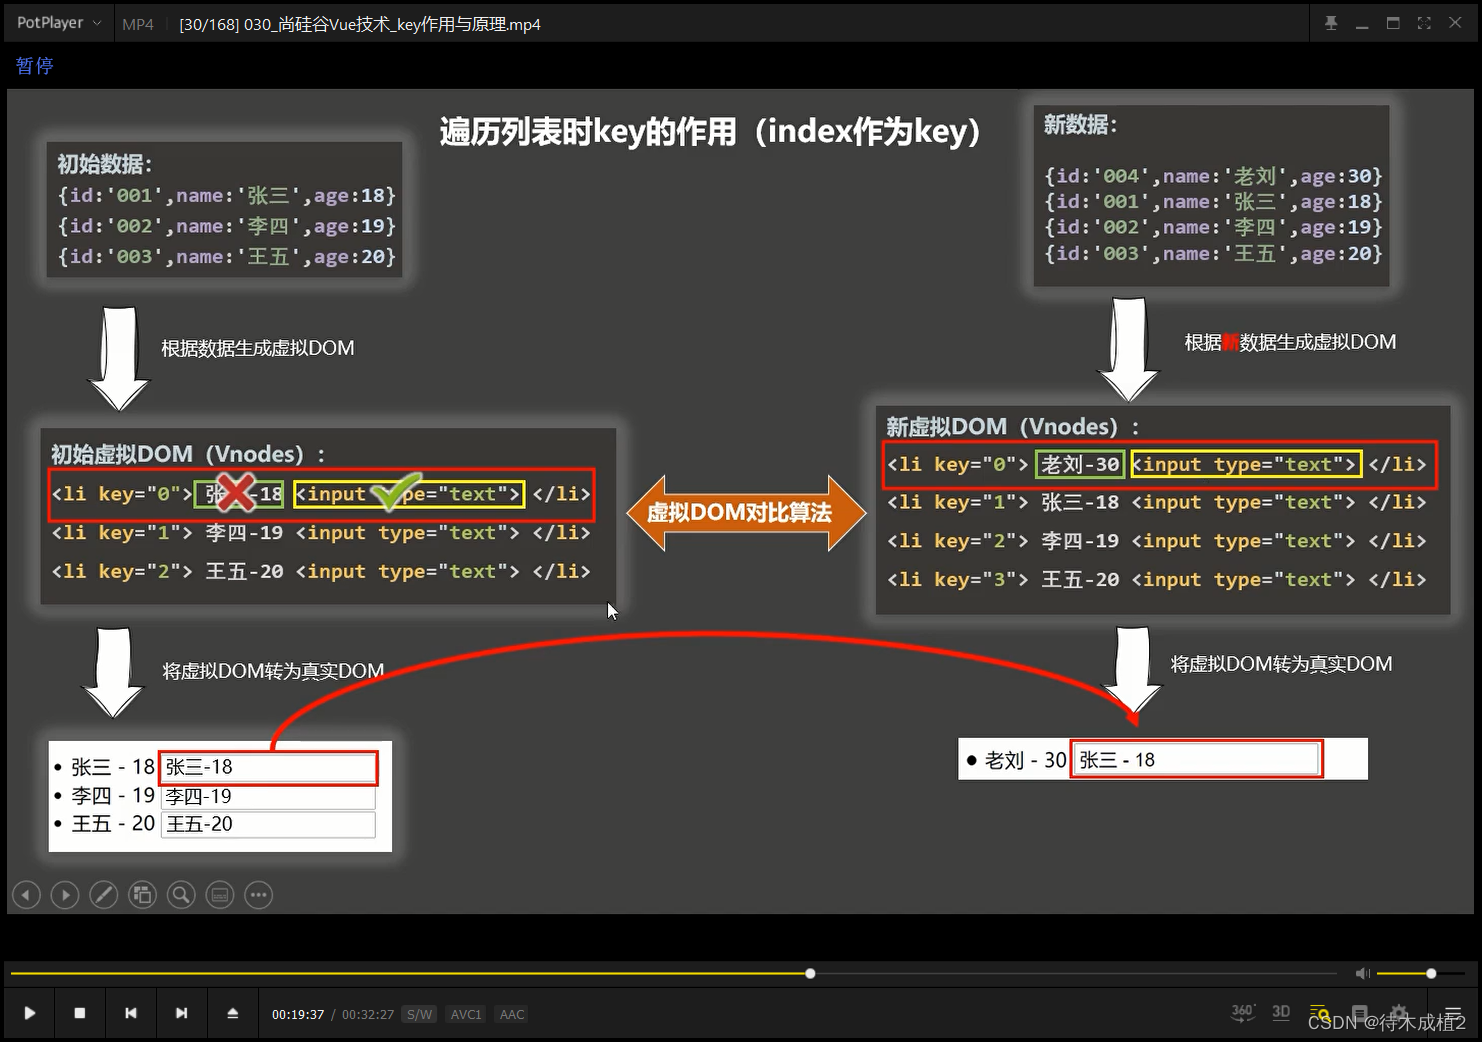Enable 360 degree video mode
The image size is (1482, 1042).
[1242, 1013]
